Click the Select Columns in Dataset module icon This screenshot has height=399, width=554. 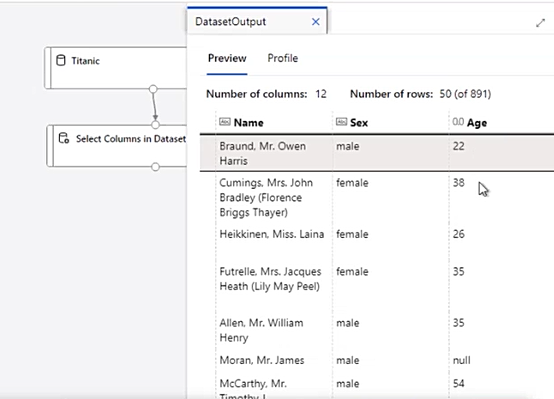click(x=64, y=138)
